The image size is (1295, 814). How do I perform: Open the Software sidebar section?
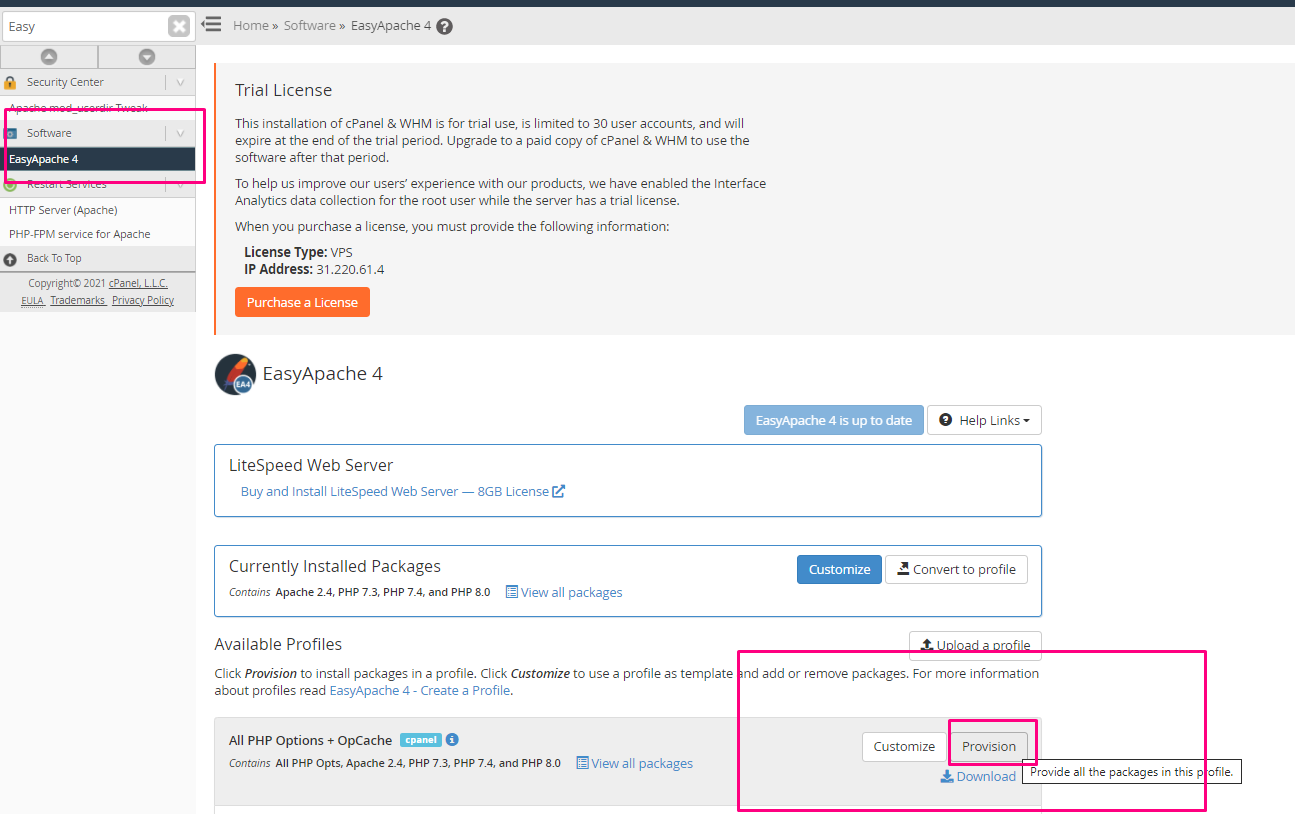tap(49, 133)
